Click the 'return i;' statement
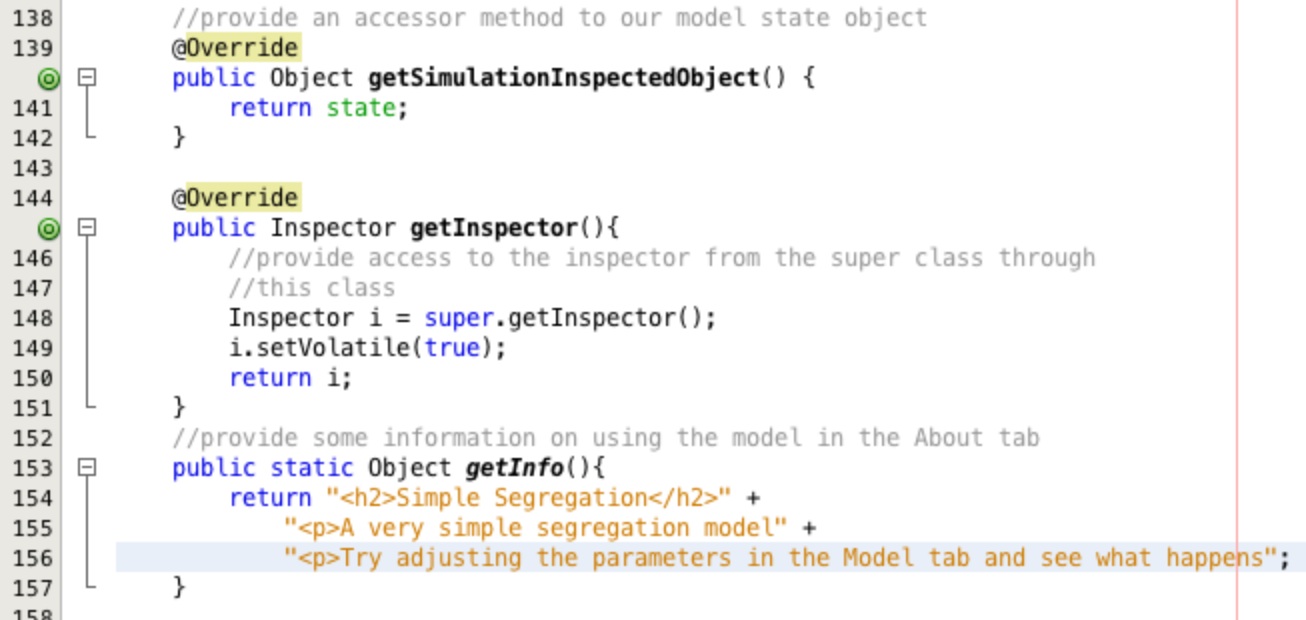 tap(291, 378)
